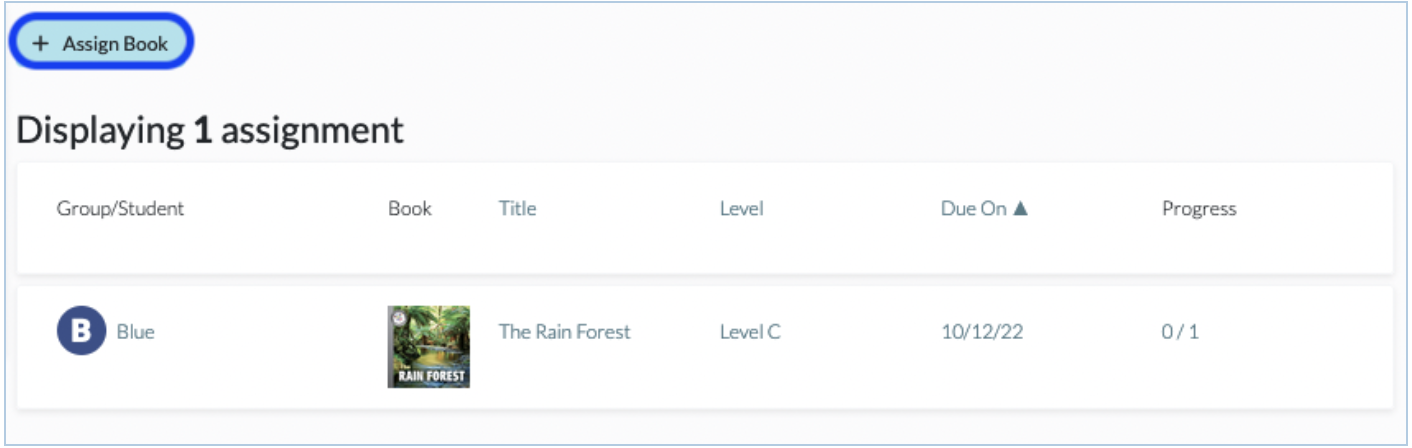The image size is (1412, 448).
Task: Open the Rain Forest book cover thumbnail
Action: 429,346
